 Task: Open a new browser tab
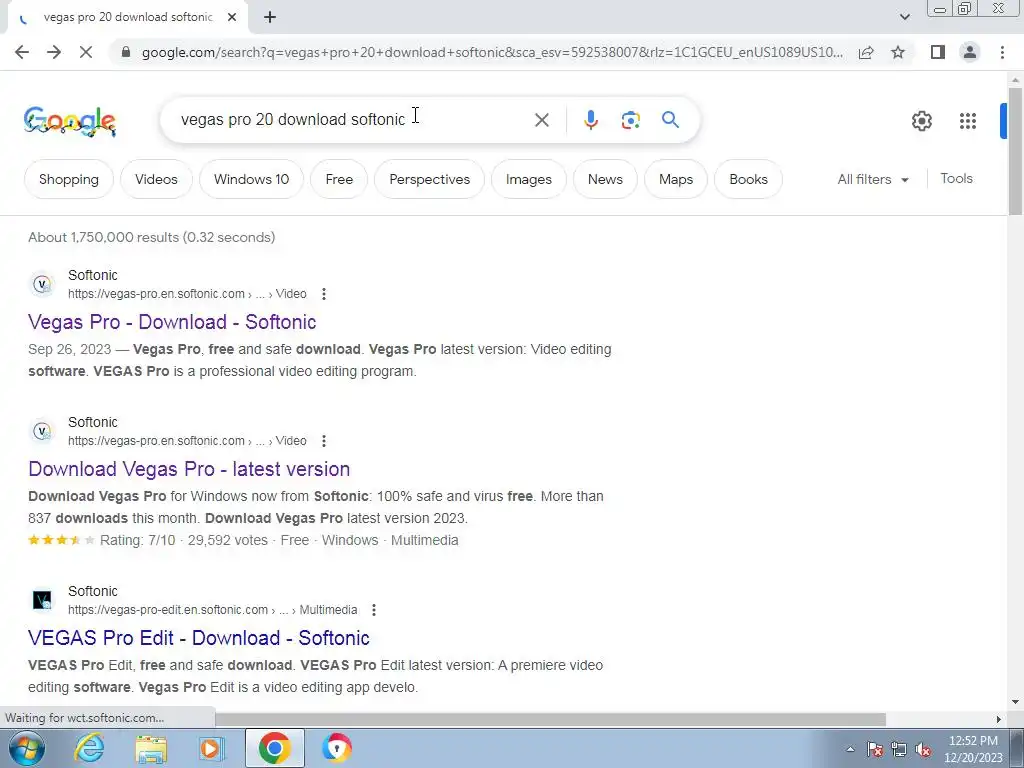click(270, 17)
